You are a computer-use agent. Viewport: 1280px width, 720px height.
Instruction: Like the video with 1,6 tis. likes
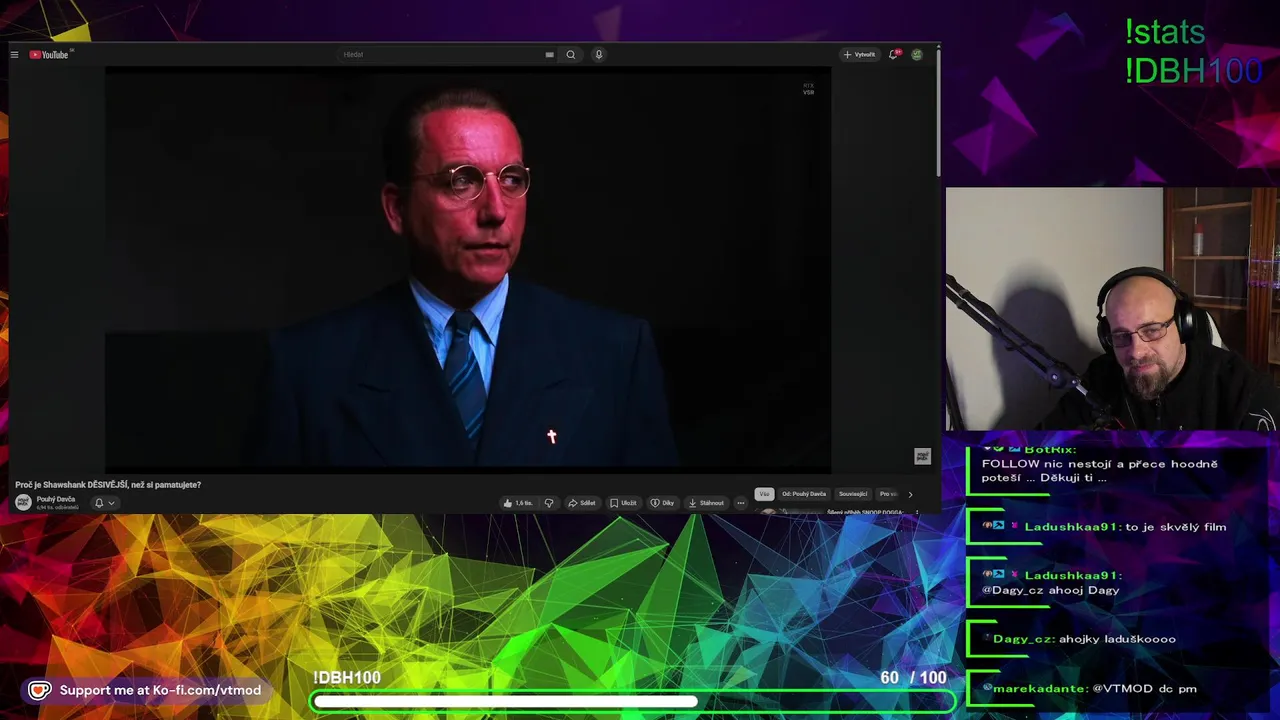[518, 503]
